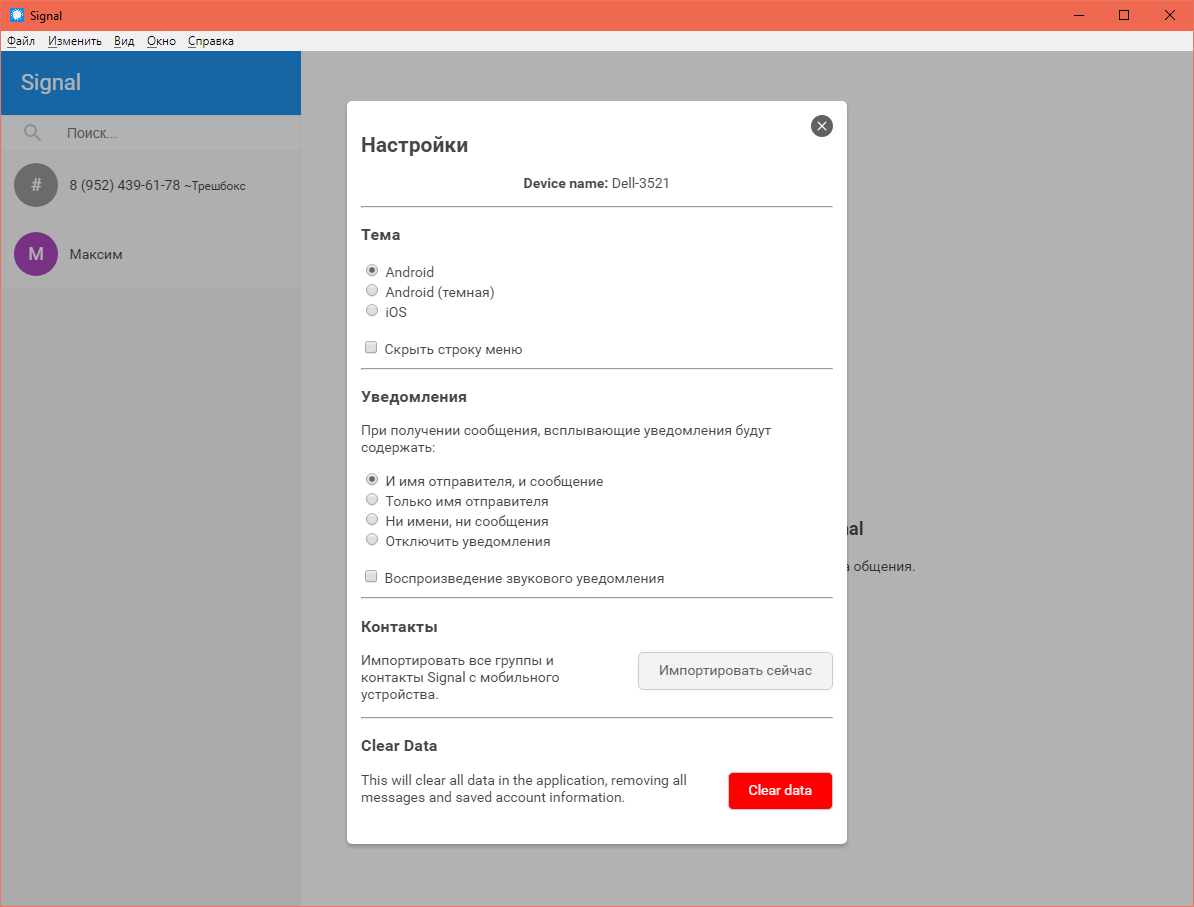The image size is (1194, 907).
Task: Select Ни имени, ни сообщения option
Action: click(x=372, y=519)
